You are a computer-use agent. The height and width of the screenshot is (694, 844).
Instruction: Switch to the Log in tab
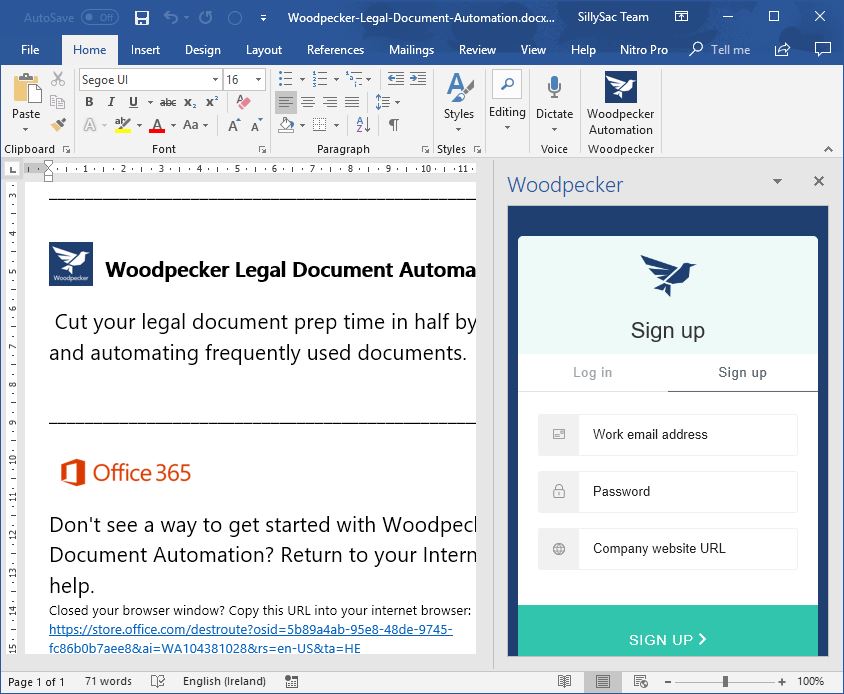click(x=592, y=372)
